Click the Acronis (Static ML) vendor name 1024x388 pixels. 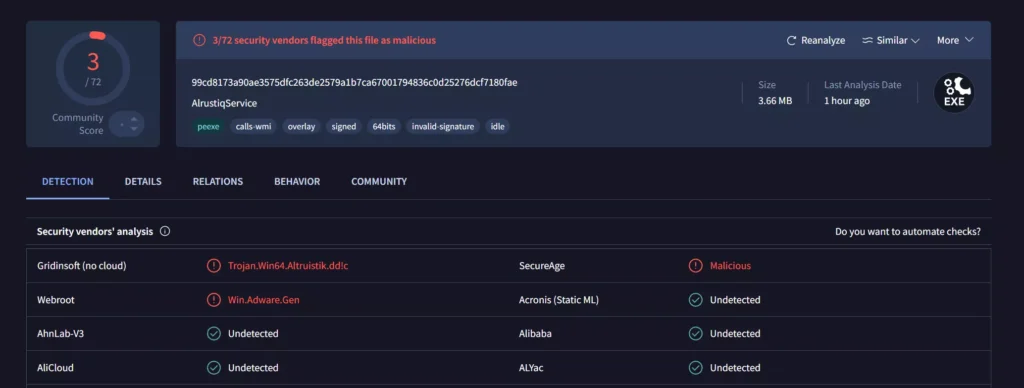[559, 300]
